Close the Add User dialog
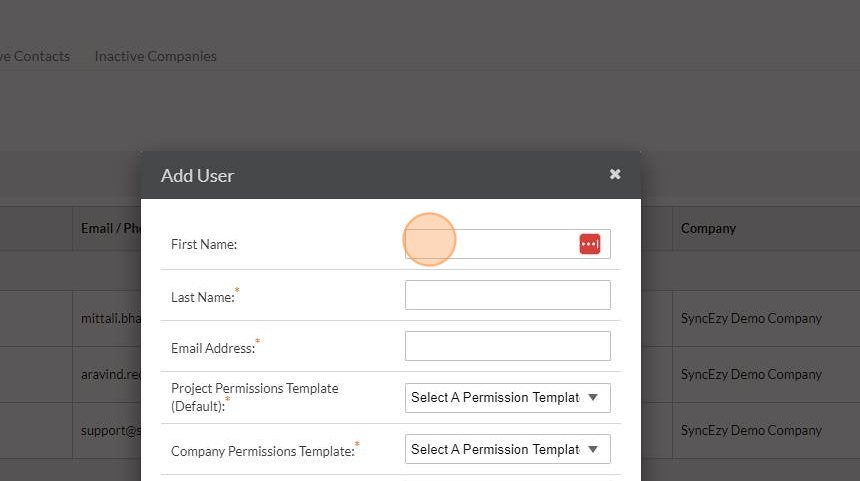 coord(615,174)
